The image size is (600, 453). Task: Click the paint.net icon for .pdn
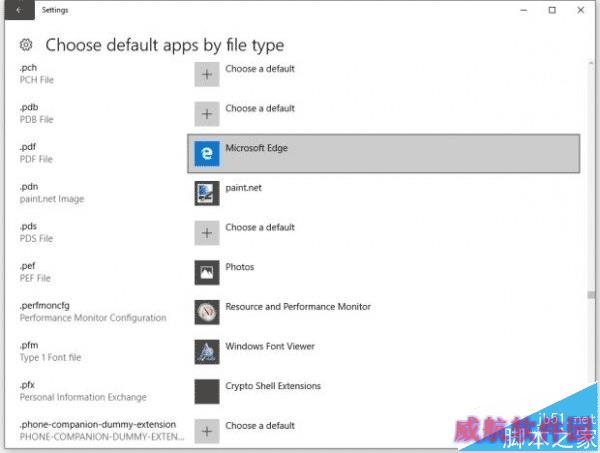207,193
